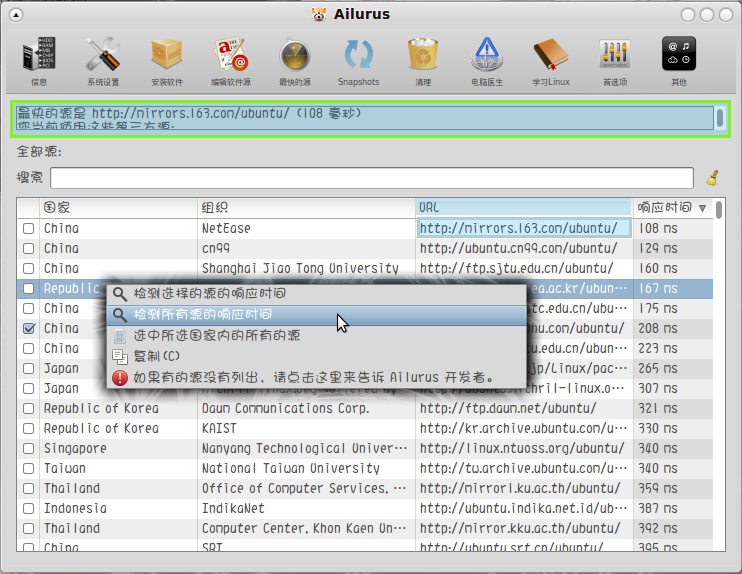Select URL http://ubuntu.cn99.com/ubuntu/ cell

click(x=524, y=248)
